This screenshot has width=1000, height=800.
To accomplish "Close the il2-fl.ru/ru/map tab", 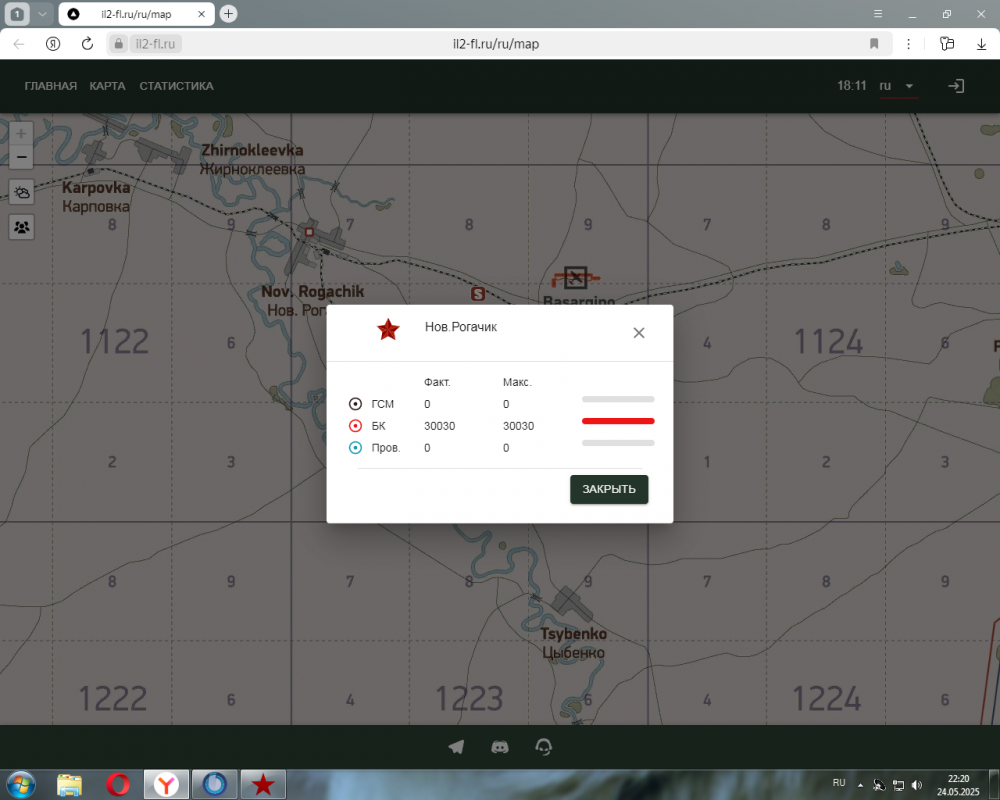I will point(202,13).
